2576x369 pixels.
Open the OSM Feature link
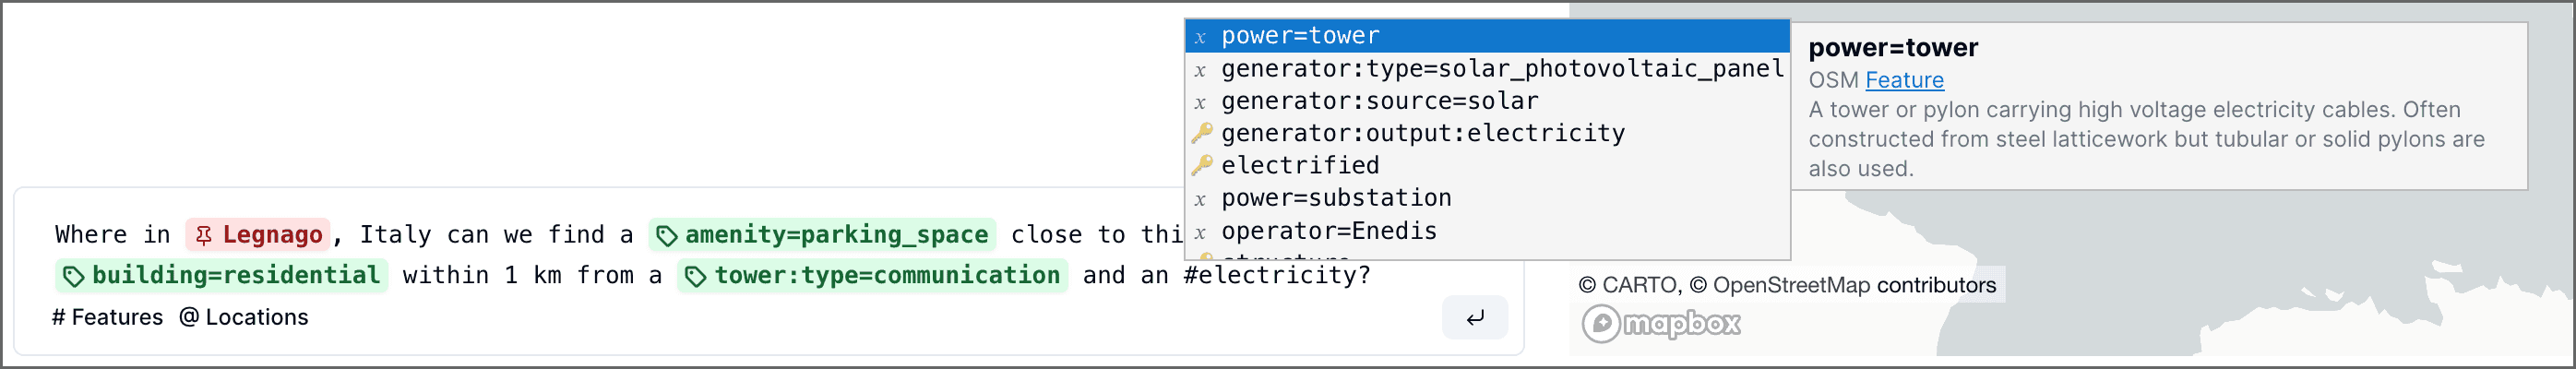[x=1903, y=80]
